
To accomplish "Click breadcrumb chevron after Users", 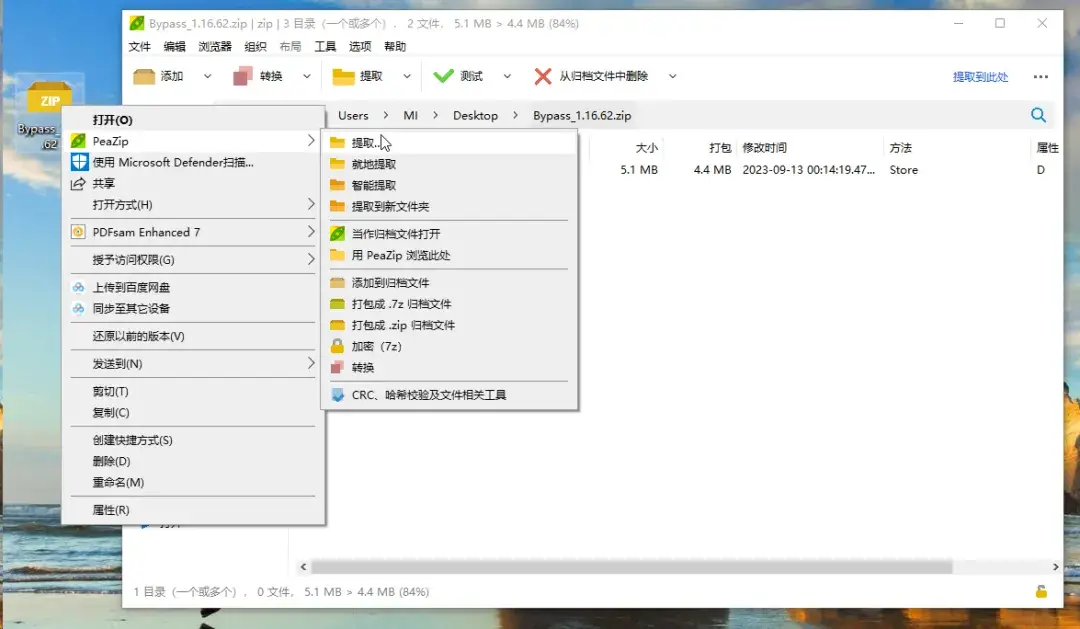I will click(x=385, y=115).
